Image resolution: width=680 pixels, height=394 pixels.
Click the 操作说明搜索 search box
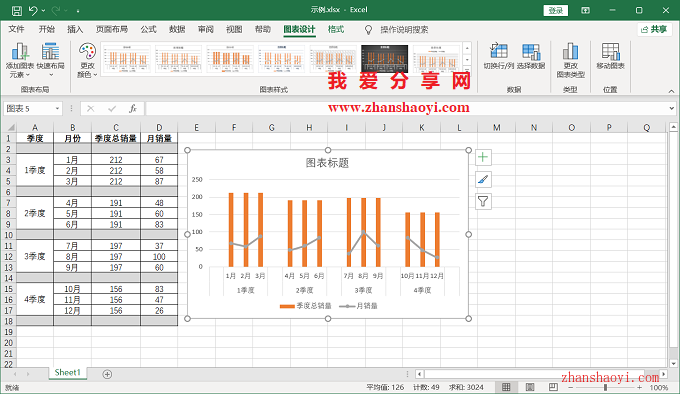pos(404,29)
